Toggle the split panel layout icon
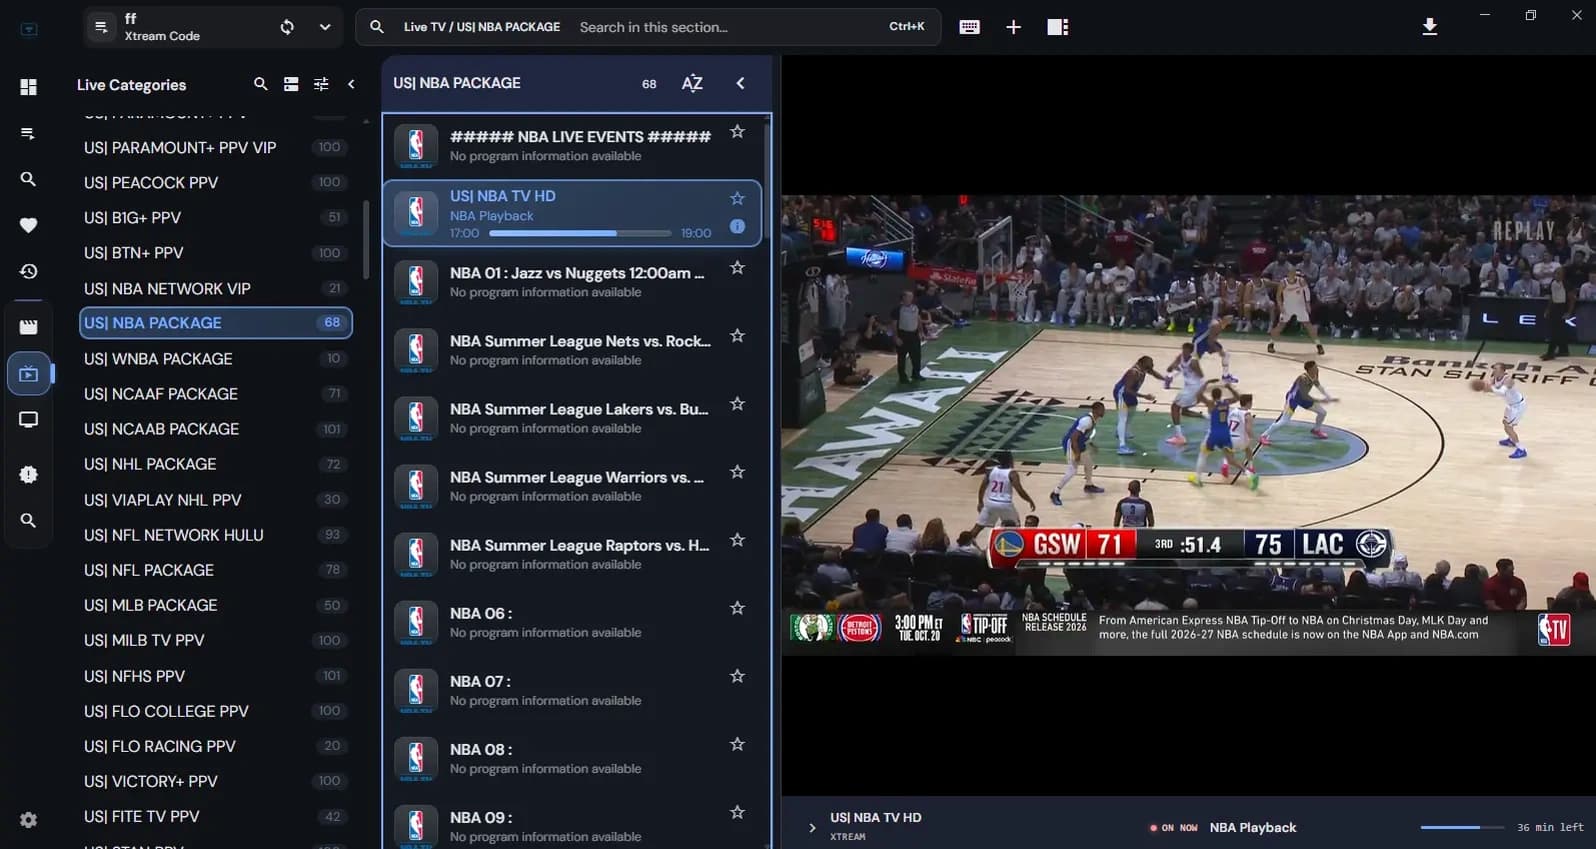The height and width of the screenshot is (849, 1596). (1058, 27)
